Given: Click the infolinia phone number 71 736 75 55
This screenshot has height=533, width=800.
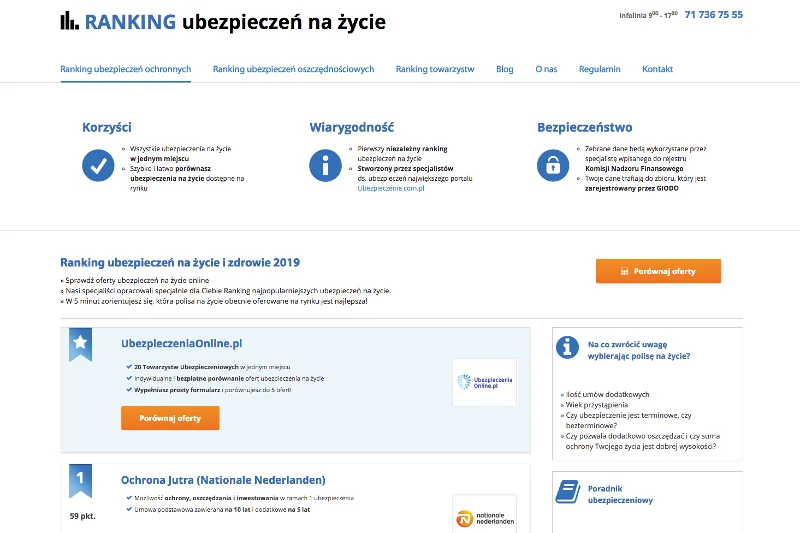Looking at the screenshot, I should point(713,15).
